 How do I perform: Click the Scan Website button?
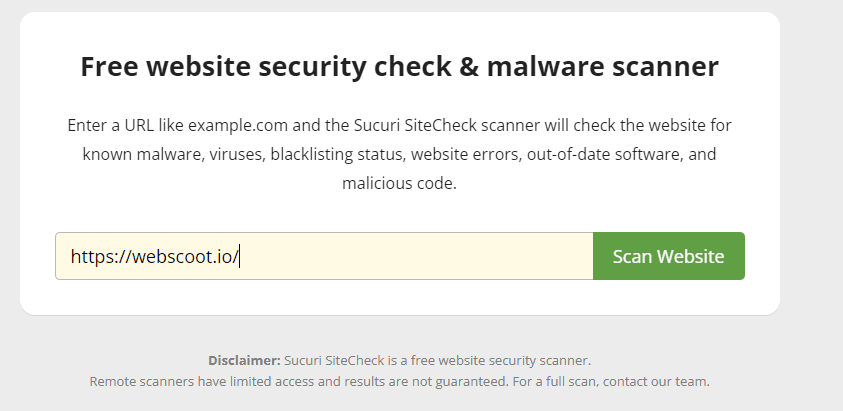668,256
